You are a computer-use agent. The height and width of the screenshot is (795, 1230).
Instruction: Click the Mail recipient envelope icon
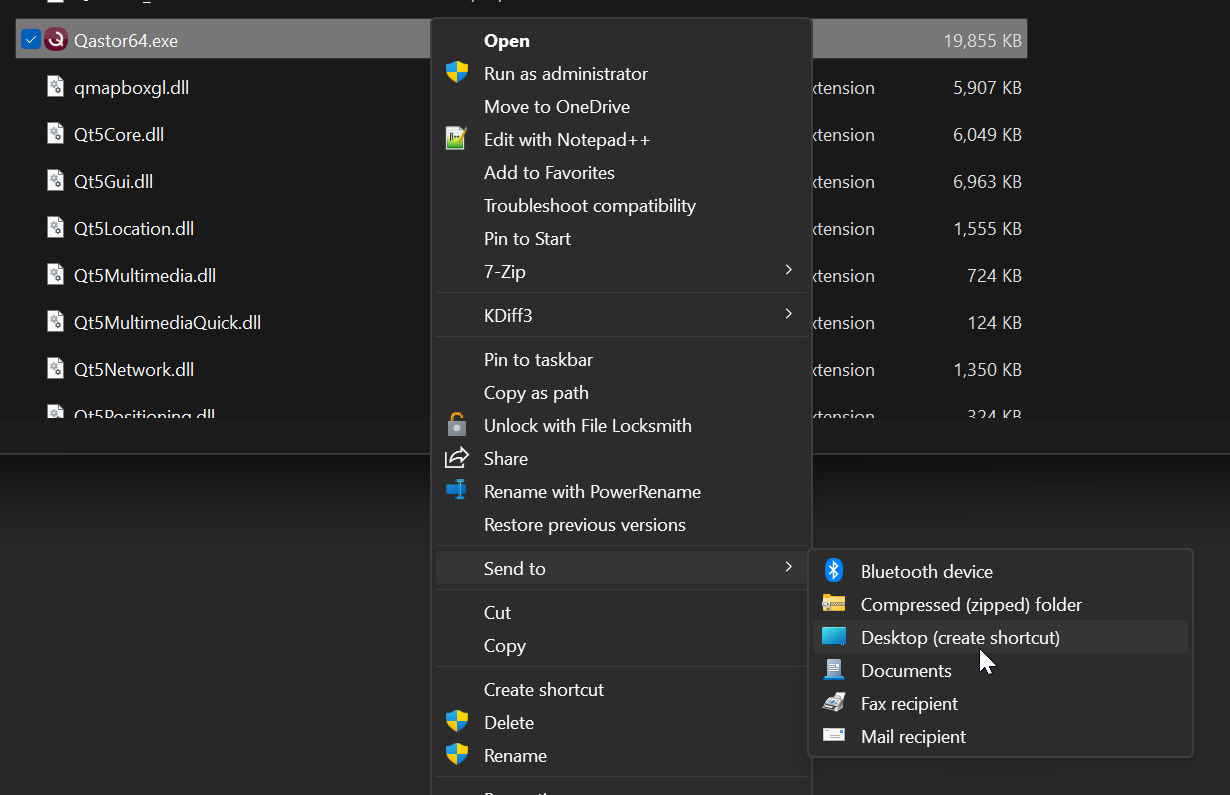pyautogui.click(x=834, y=736)
